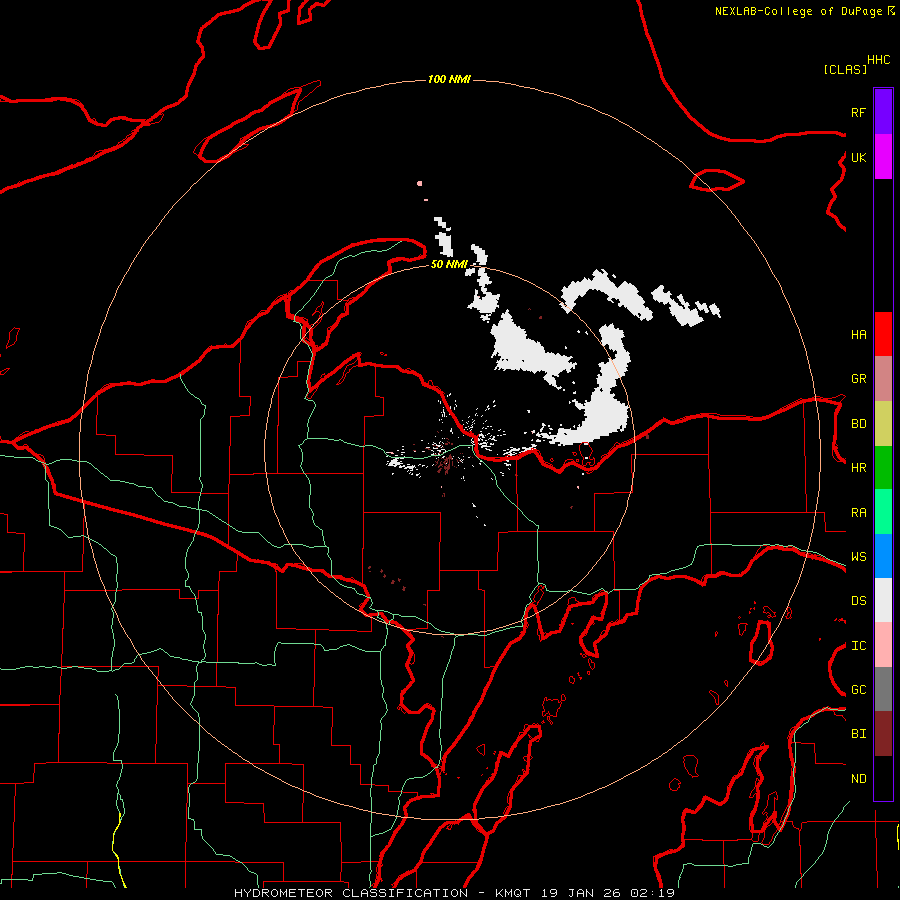The height and width of the screenshot is (900, 900).
Task: Click the GR legend label
Action: (858, 379)
